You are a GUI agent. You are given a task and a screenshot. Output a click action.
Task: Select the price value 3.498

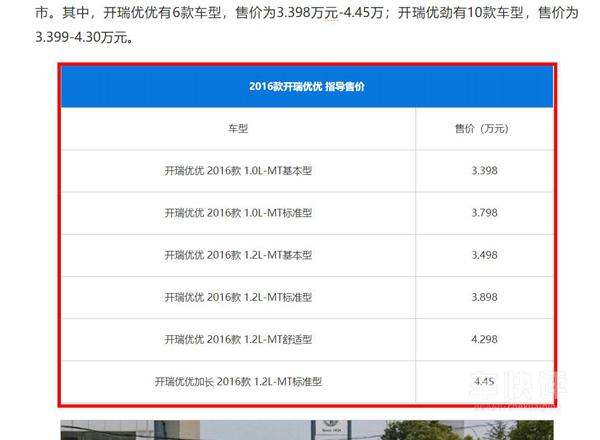coord(484,255)
